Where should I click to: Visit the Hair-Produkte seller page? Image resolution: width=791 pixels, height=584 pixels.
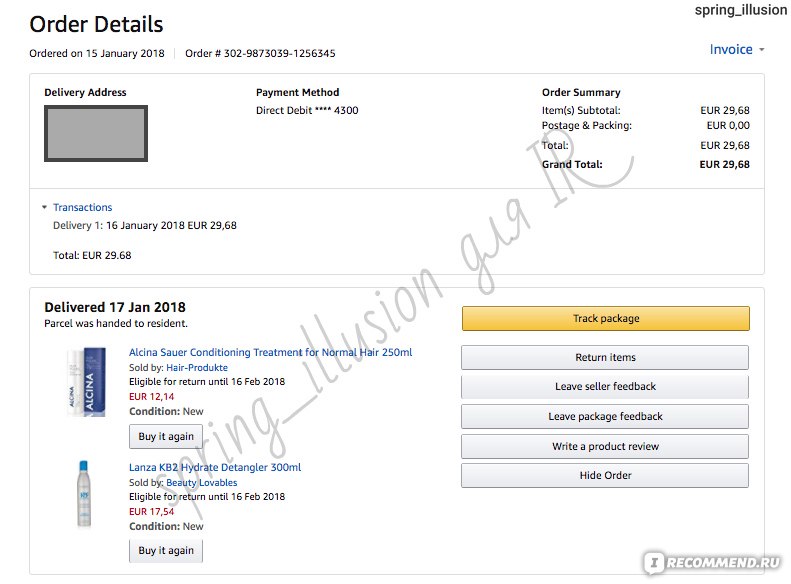point(197,368)
